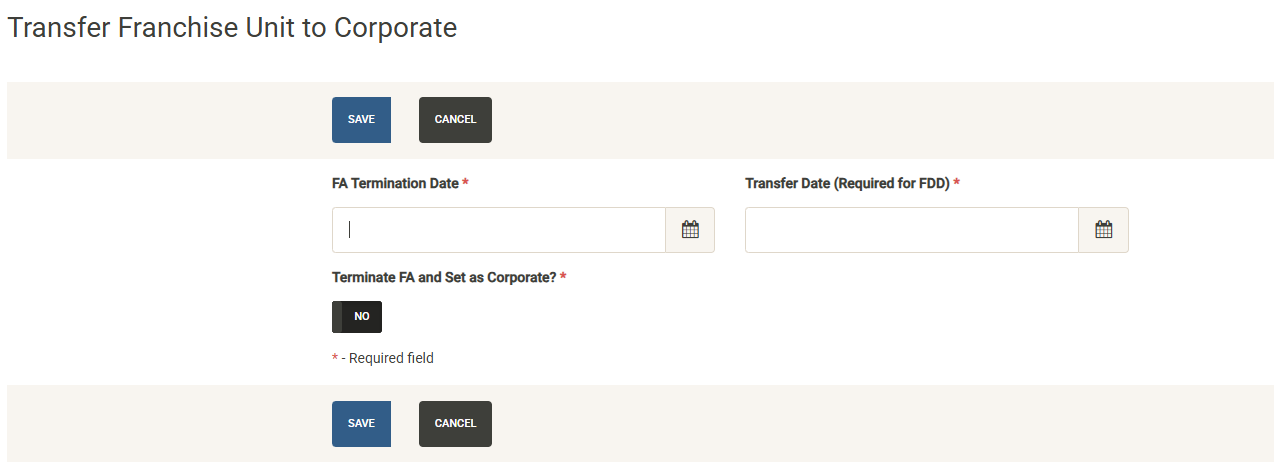Click the NO text on the switch

click(362, 317)
